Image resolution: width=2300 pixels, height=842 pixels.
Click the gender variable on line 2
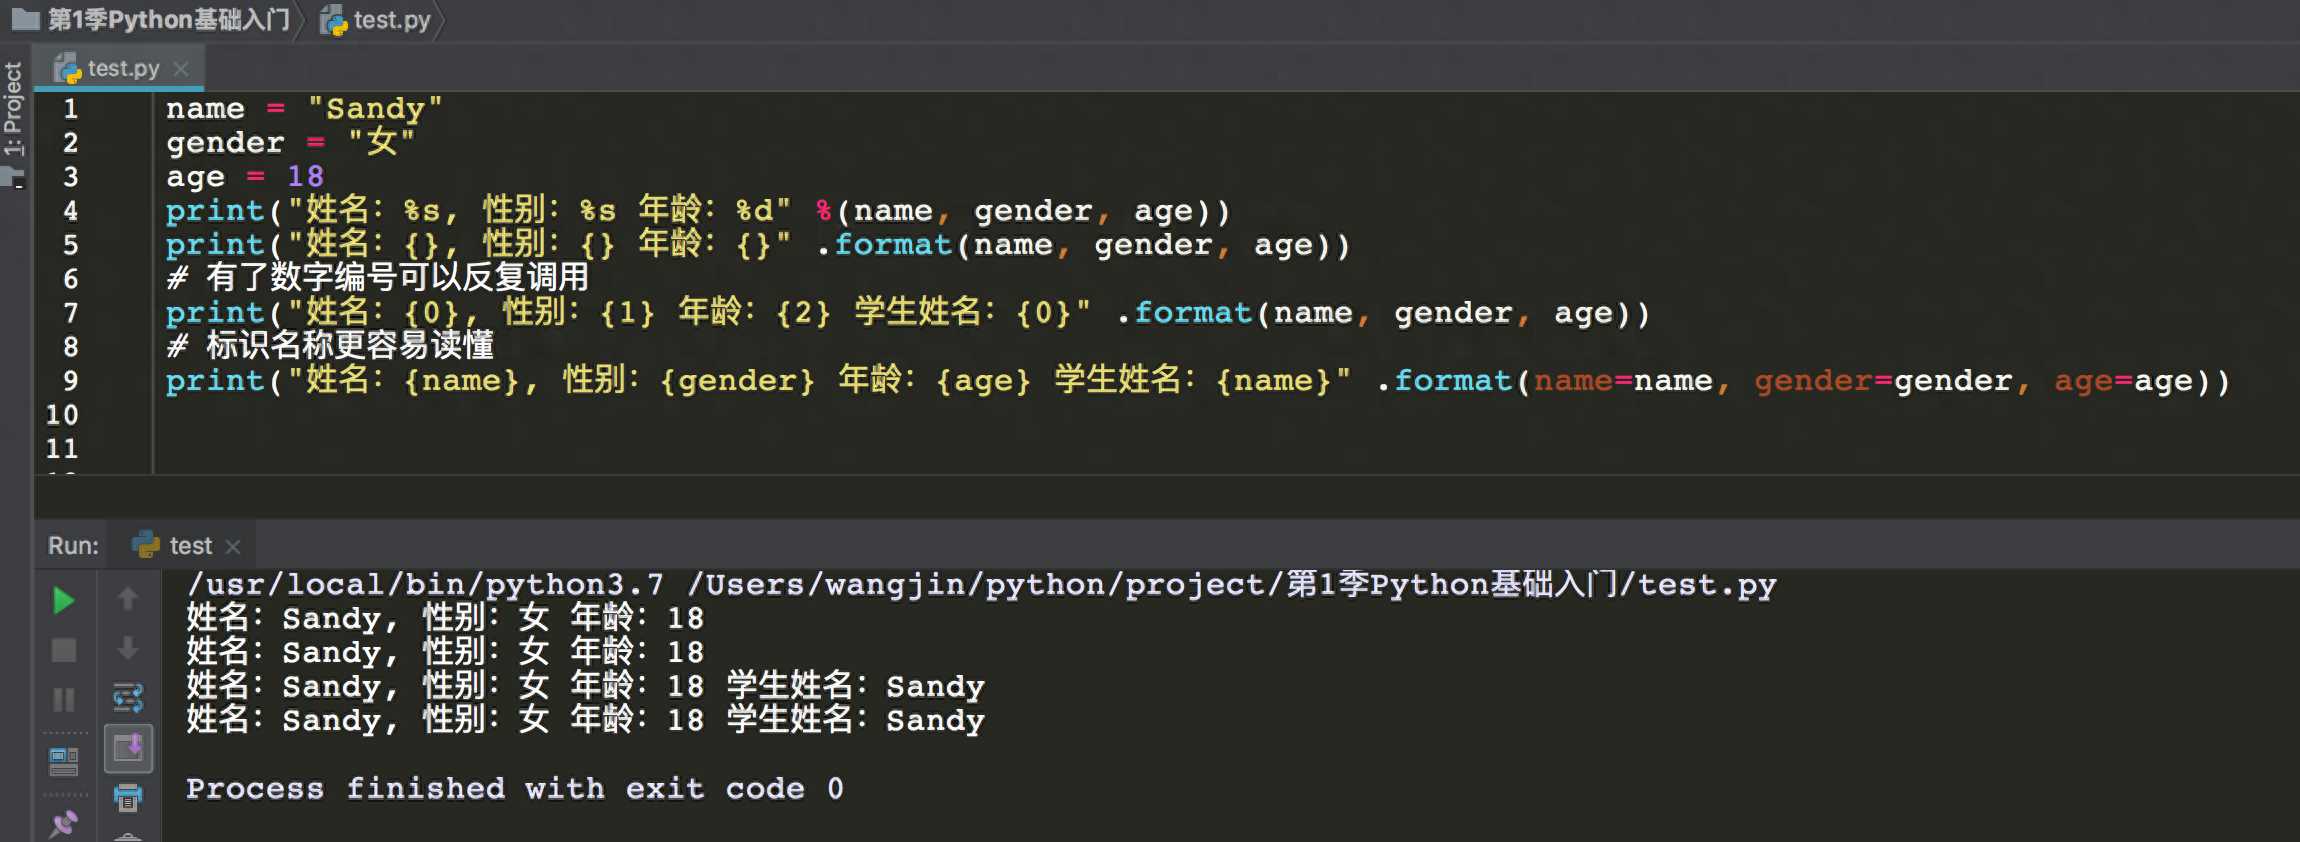point(225,144)
